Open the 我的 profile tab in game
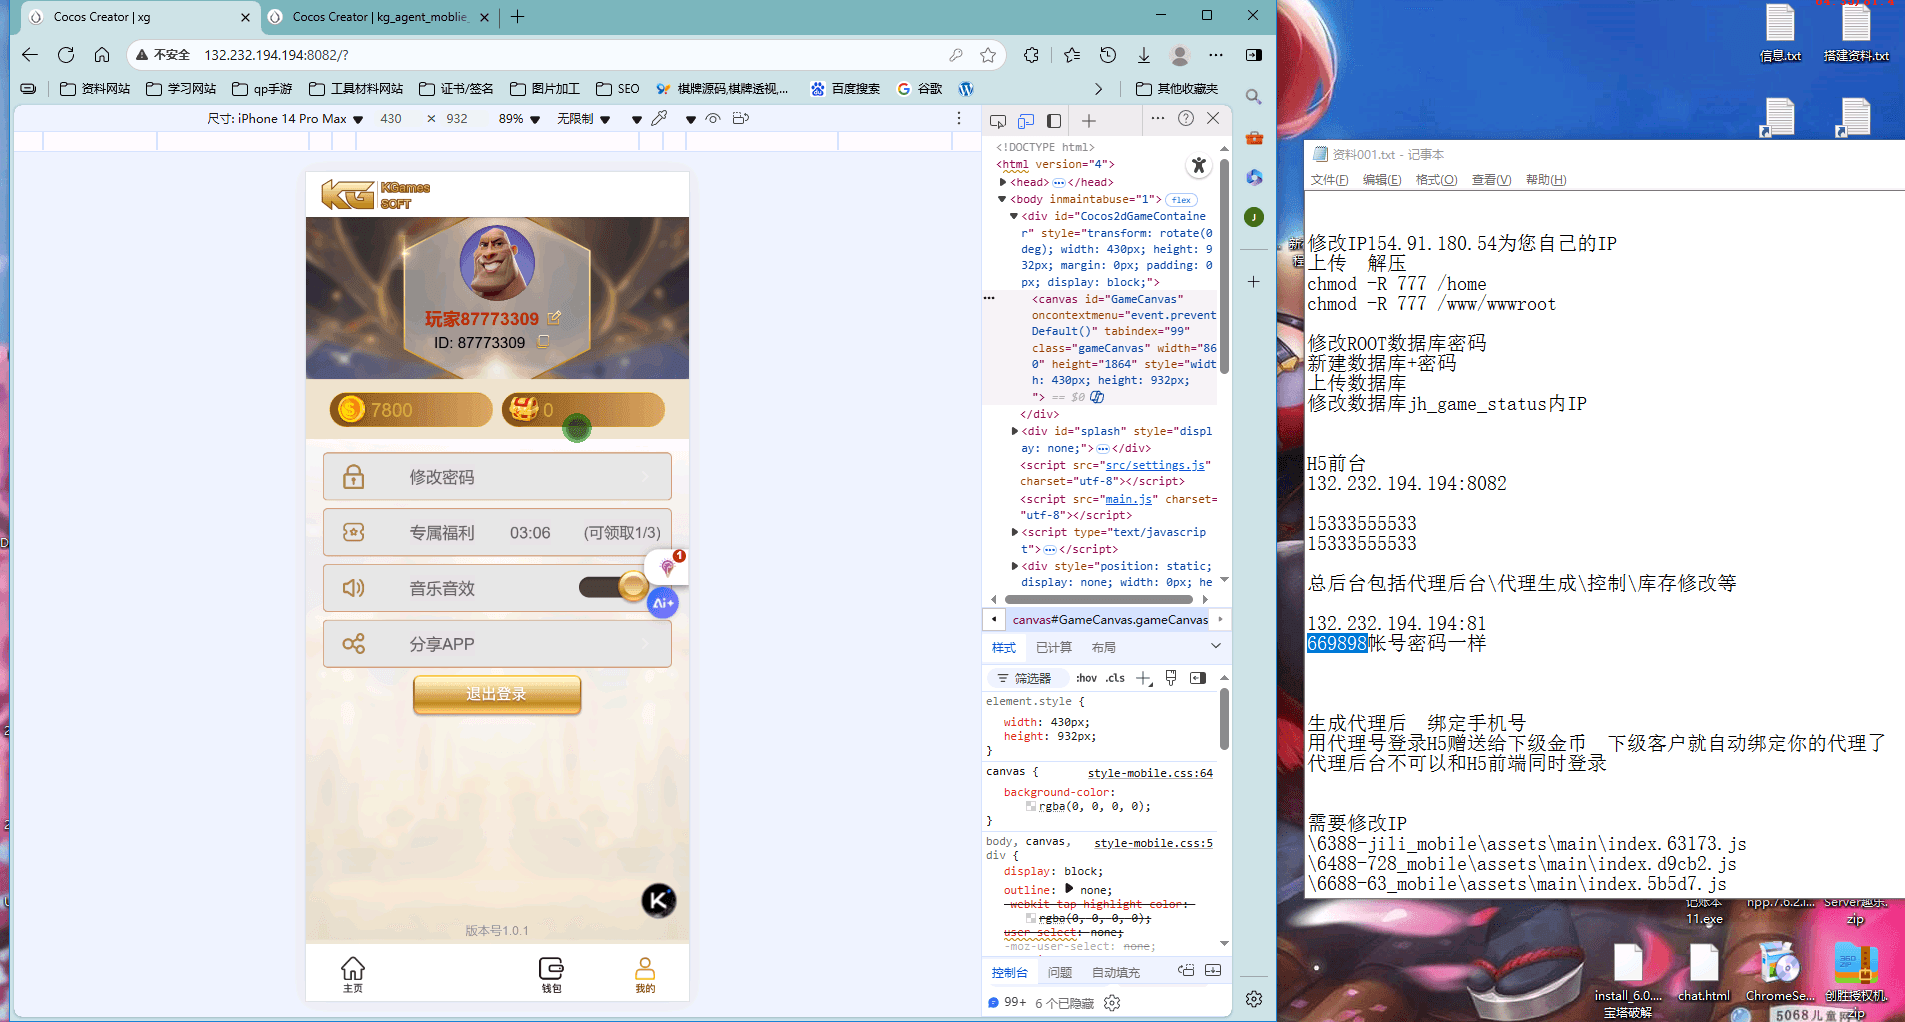The height and width of the screenshot is (1022, 1905). [645, 975]
